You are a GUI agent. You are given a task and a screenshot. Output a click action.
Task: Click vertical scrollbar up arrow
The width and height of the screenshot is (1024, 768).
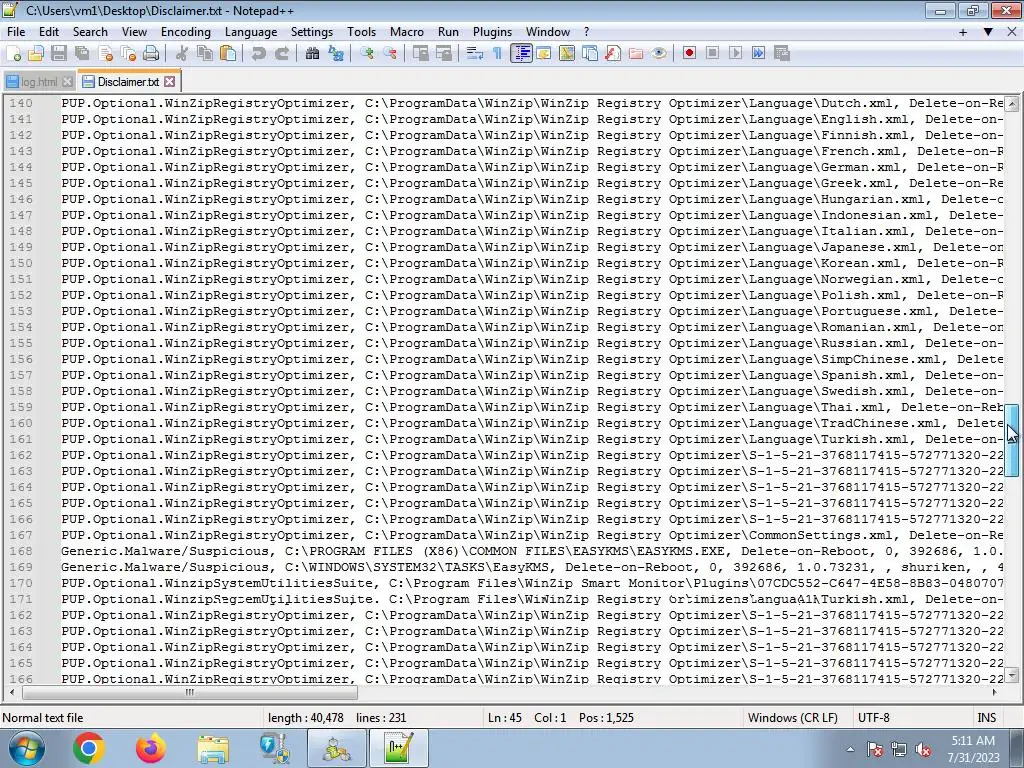1012,104
